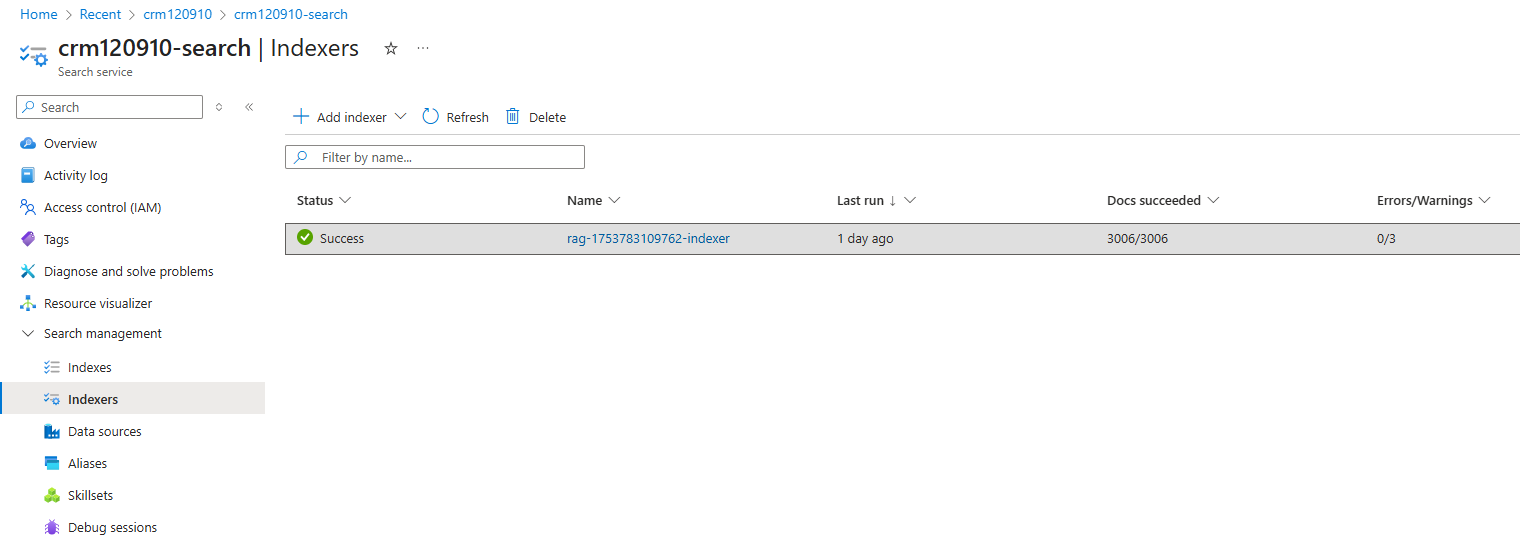Click the green Success checkmark icon
Image resolution: width=1520 pixels, height=543 pixels.
[305, 238]
